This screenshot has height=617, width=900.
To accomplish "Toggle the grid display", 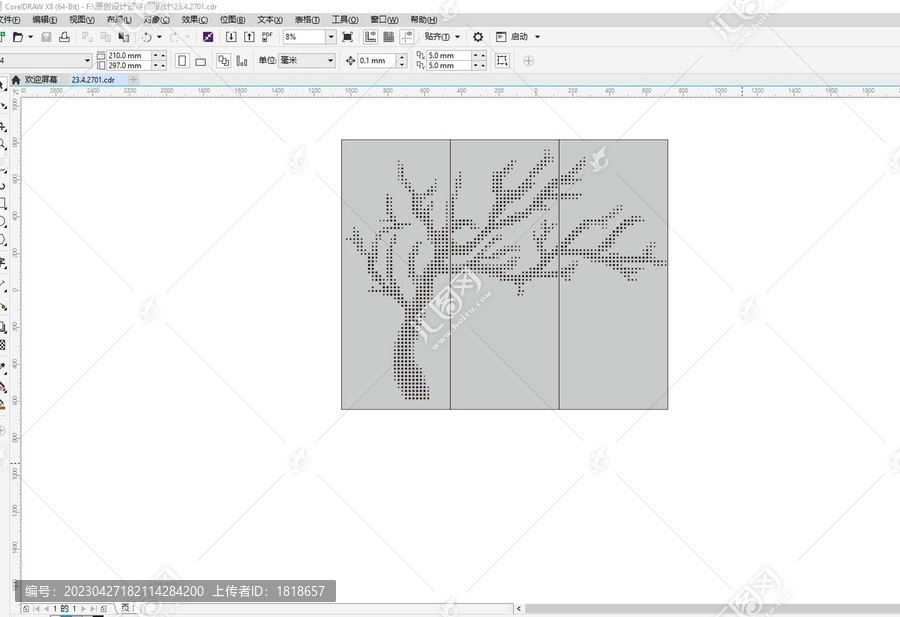I will [x=389, y=37].
